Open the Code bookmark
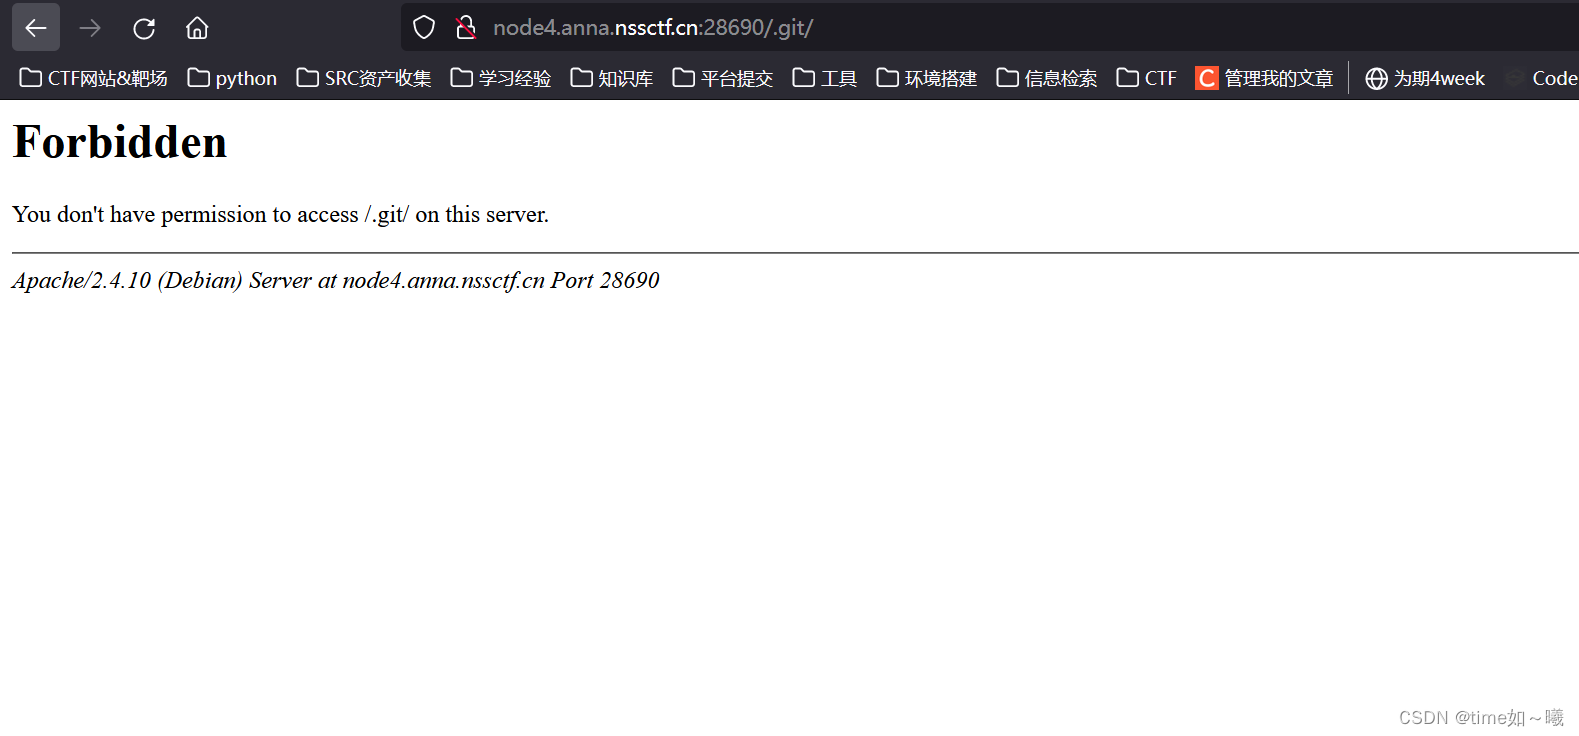Screen dimensions: 1579x736 pyautogui.click(x=1542, y=78)
